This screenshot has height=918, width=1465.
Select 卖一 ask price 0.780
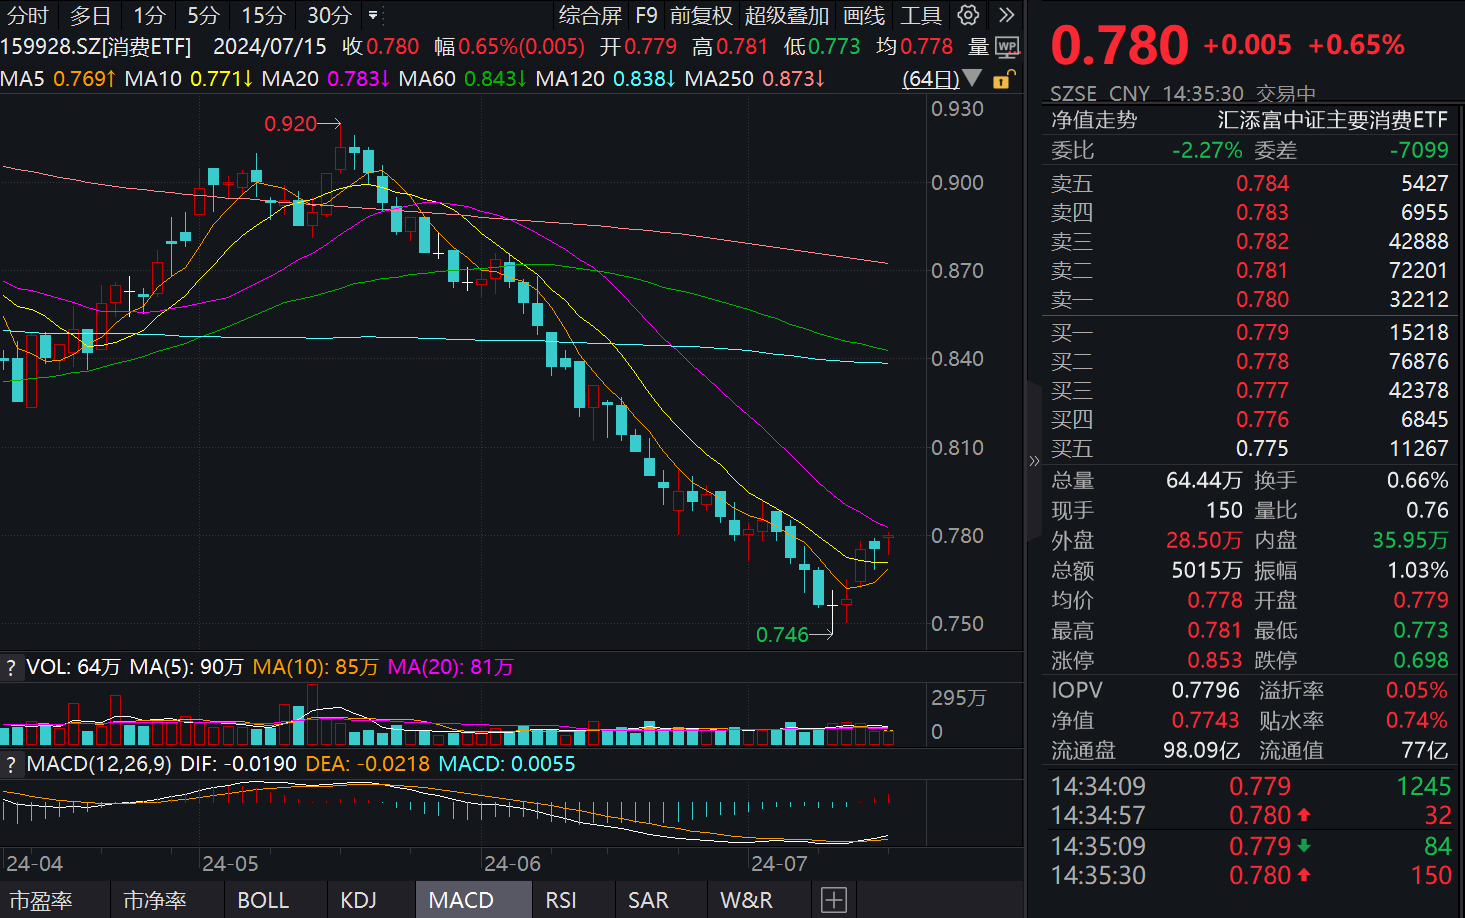pyautogui.click(x=1262, y=300)
